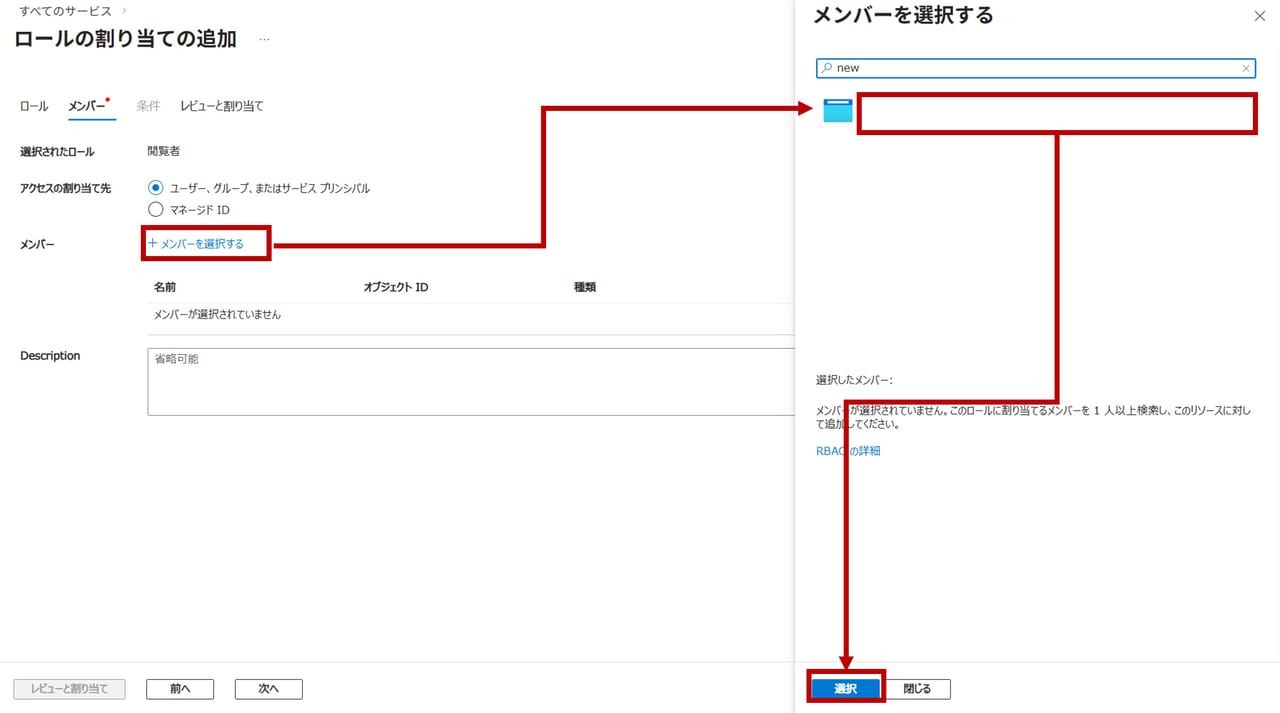Screen dimensions: 1280x713
Task: Open the 条件 tab
Action: 148,106
